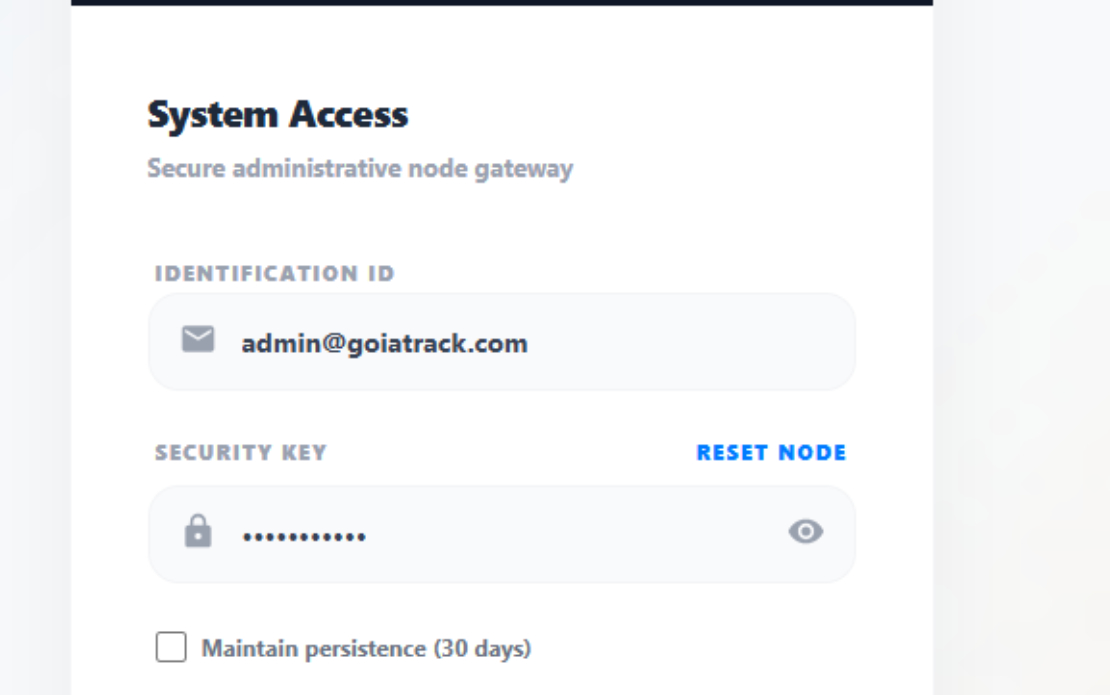Enable Maintain persistence checkbox
Image resolution: width=1110 pixels, height=695 pixels.
click(171, 647)
